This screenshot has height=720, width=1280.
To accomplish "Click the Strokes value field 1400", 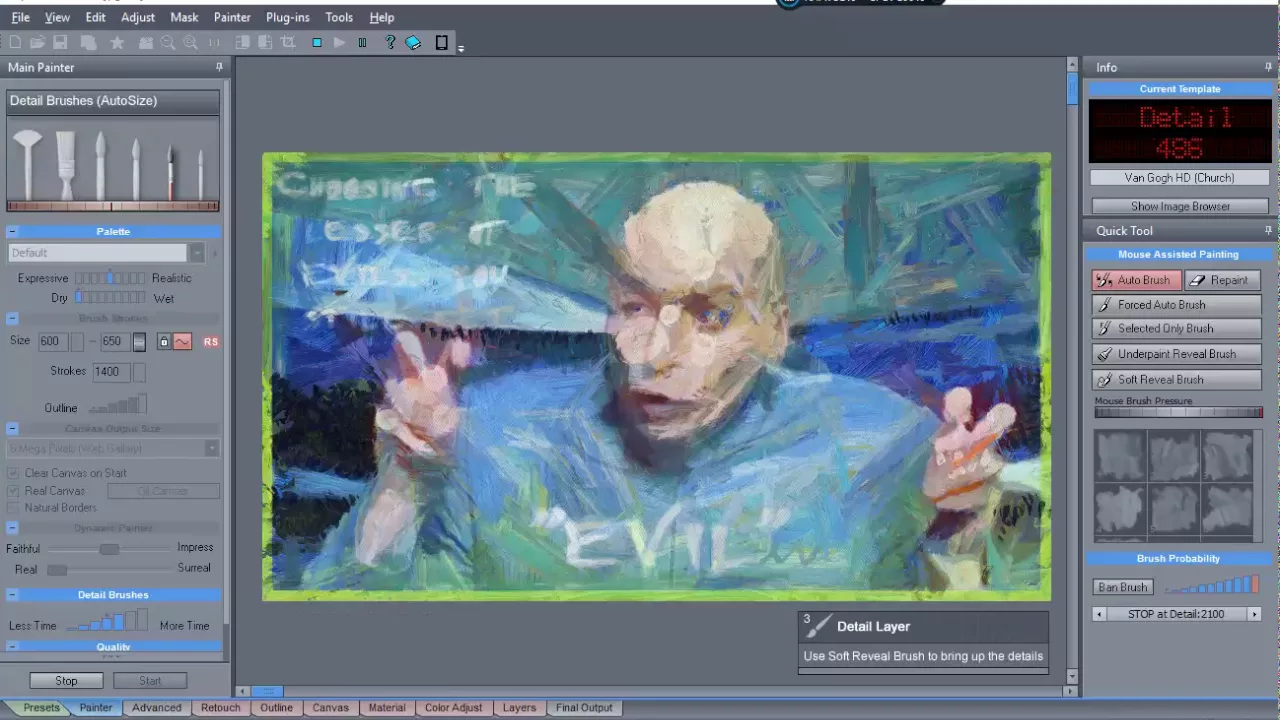I will click(111, 371).
